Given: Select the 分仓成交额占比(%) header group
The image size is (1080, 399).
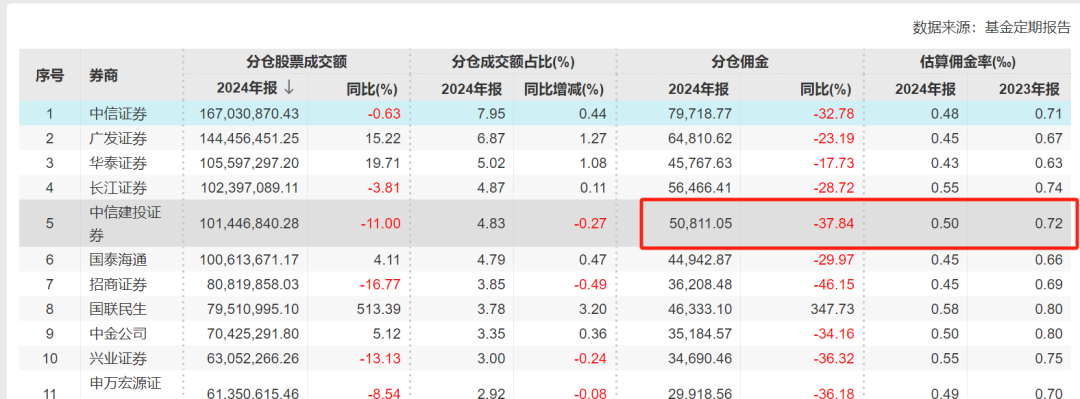Looking at the screenshot, I should point(513,61).
